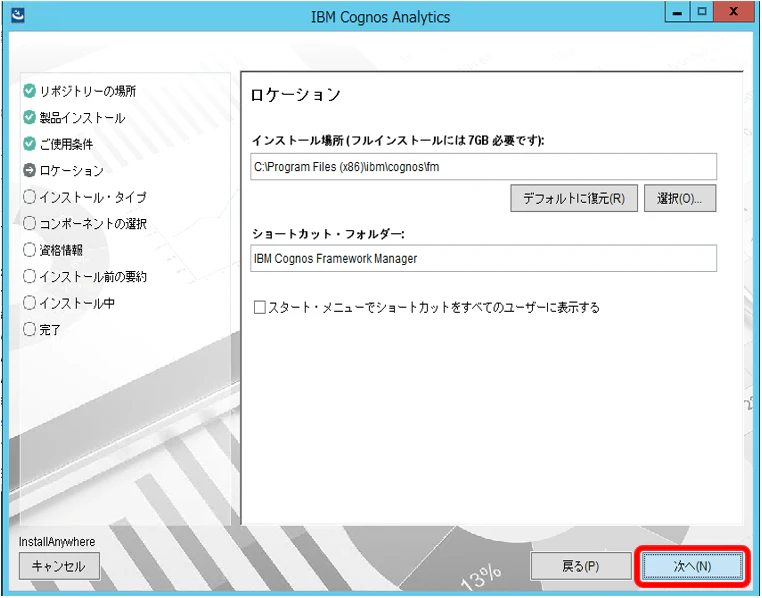Image resolution: width=762 pixels, height=598 pixels.
Task: Select the インストール前の要約 step label
Action: pos(93,276)
